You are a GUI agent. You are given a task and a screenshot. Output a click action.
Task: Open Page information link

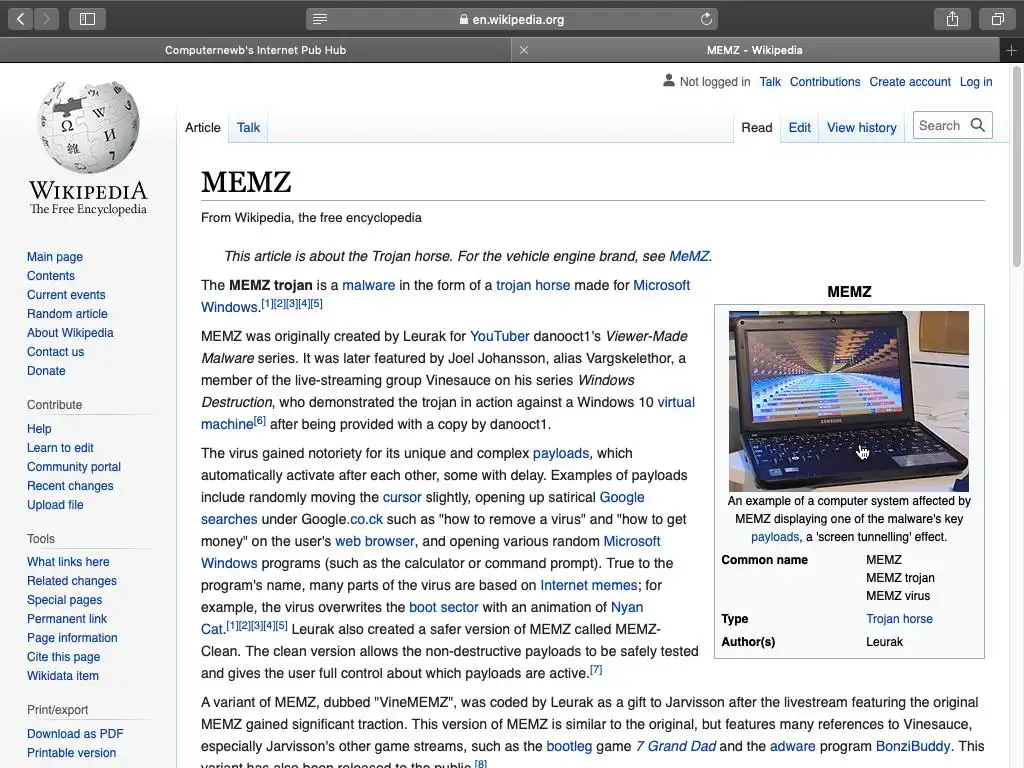point(72,637)
